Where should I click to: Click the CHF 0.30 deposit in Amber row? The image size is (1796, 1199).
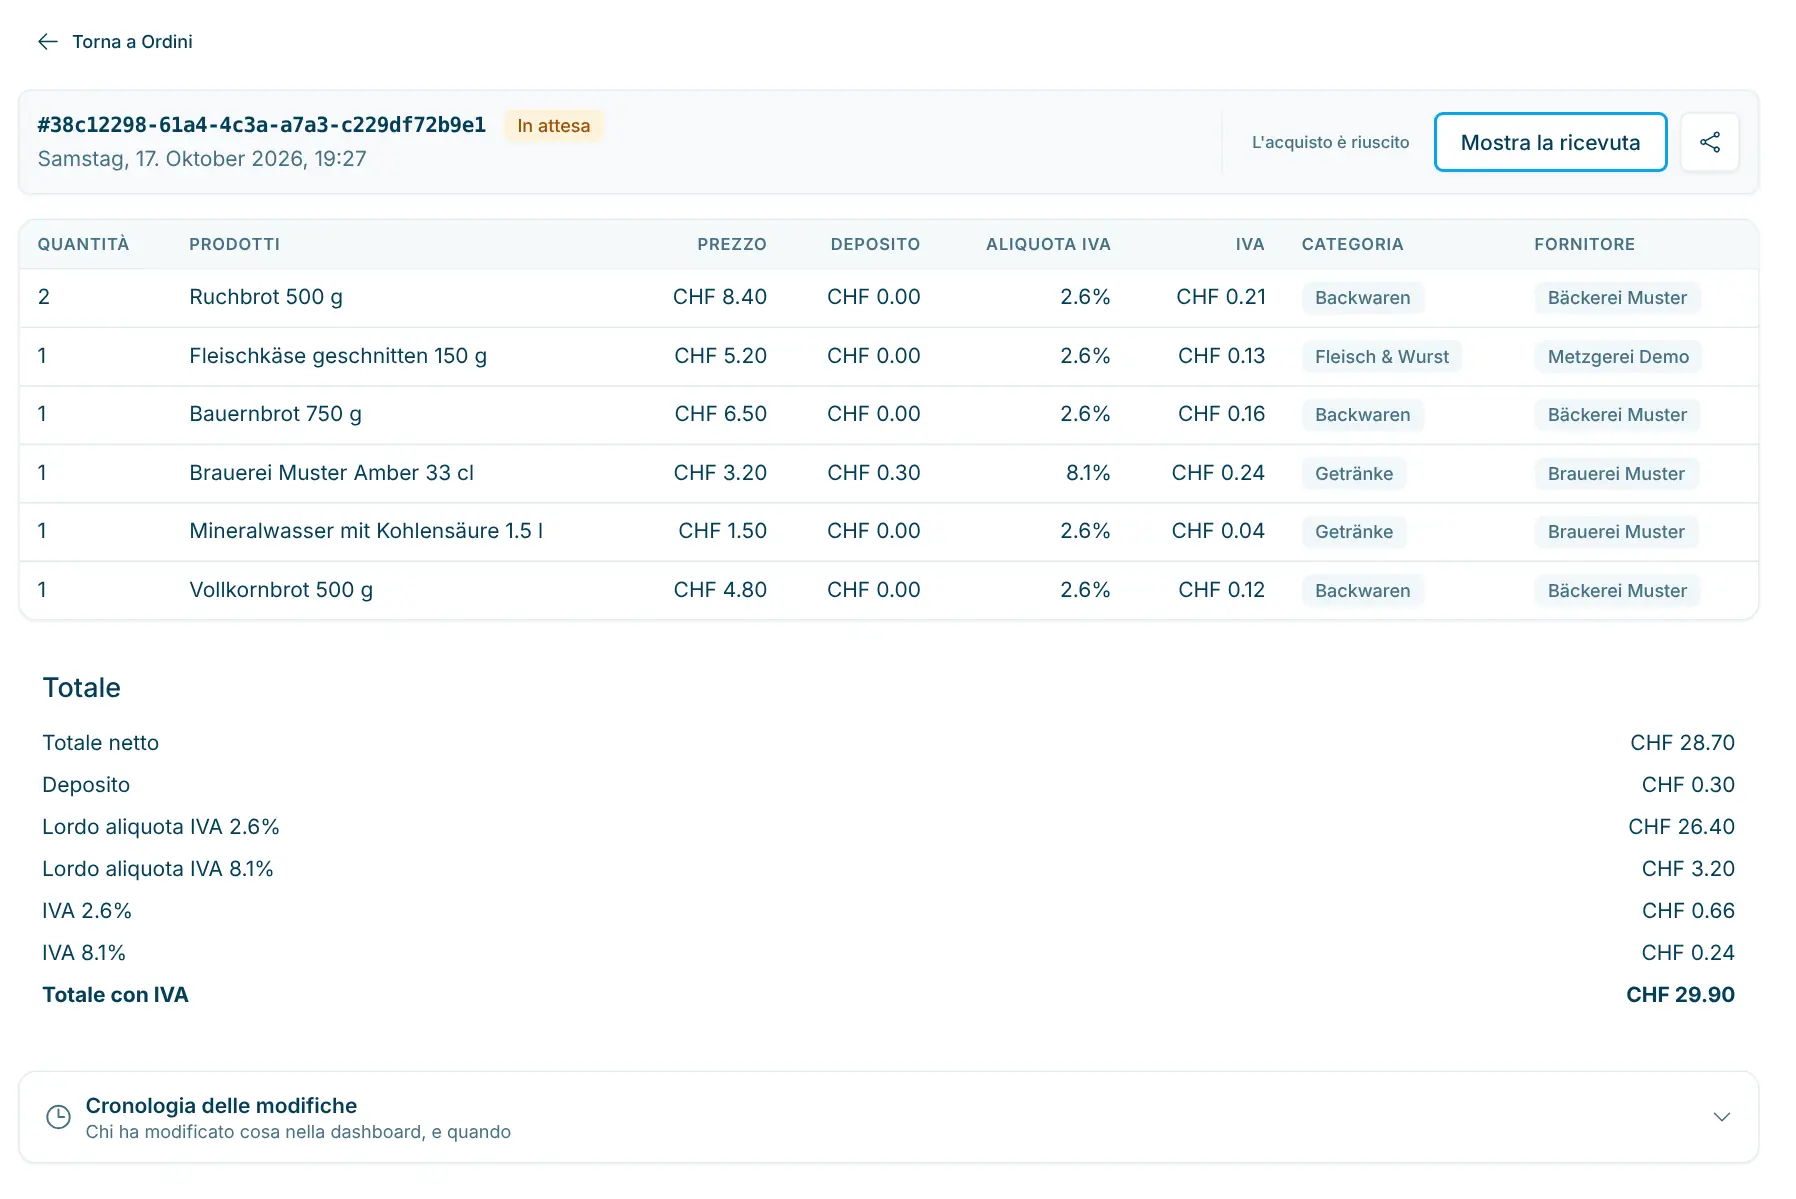(x=873, y=473)
